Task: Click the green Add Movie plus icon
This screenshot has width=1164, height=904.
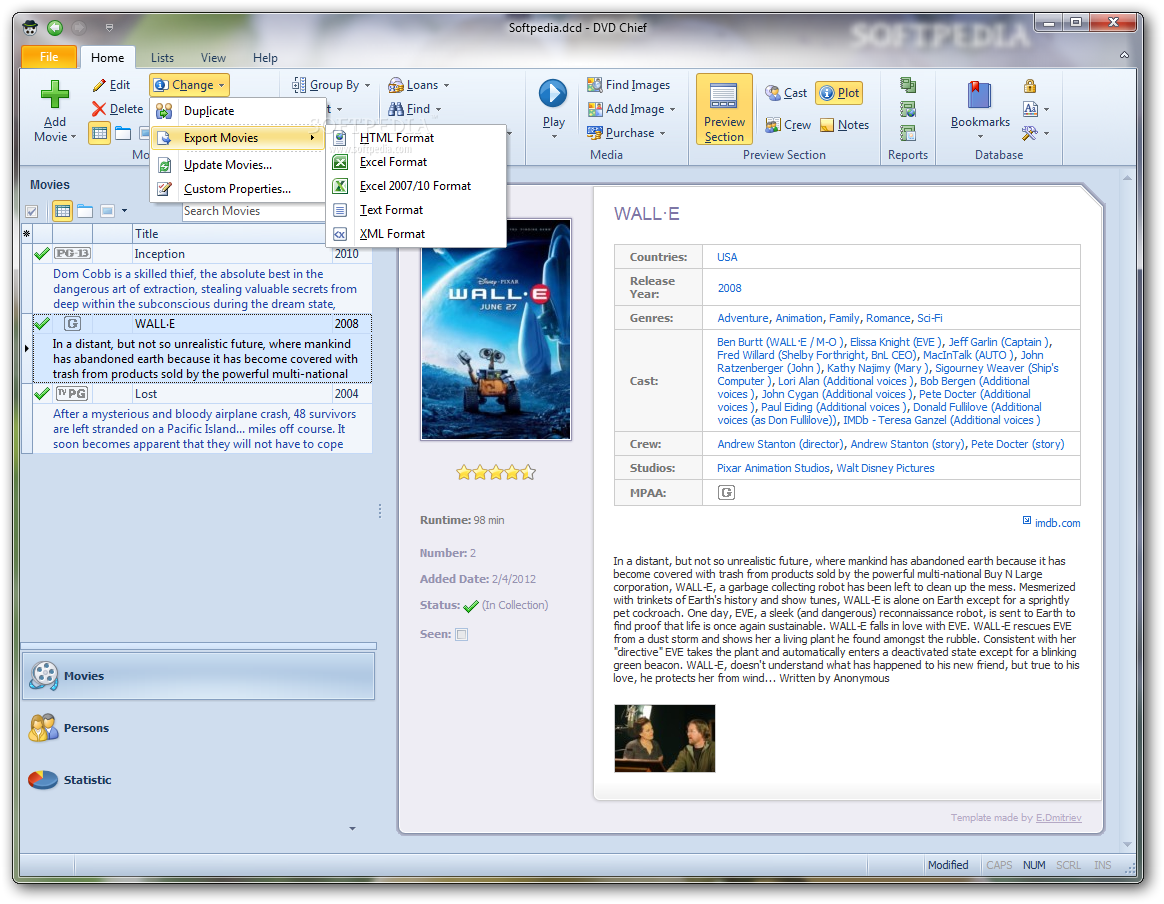Action: [54, 94]
